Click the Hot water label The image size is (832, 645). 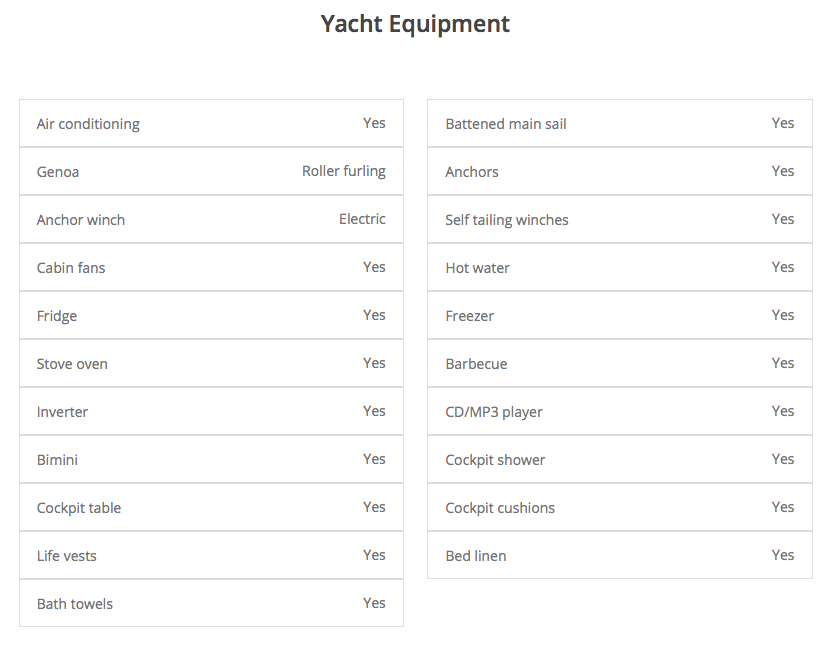pyautogui.click(x=478, y=268)
